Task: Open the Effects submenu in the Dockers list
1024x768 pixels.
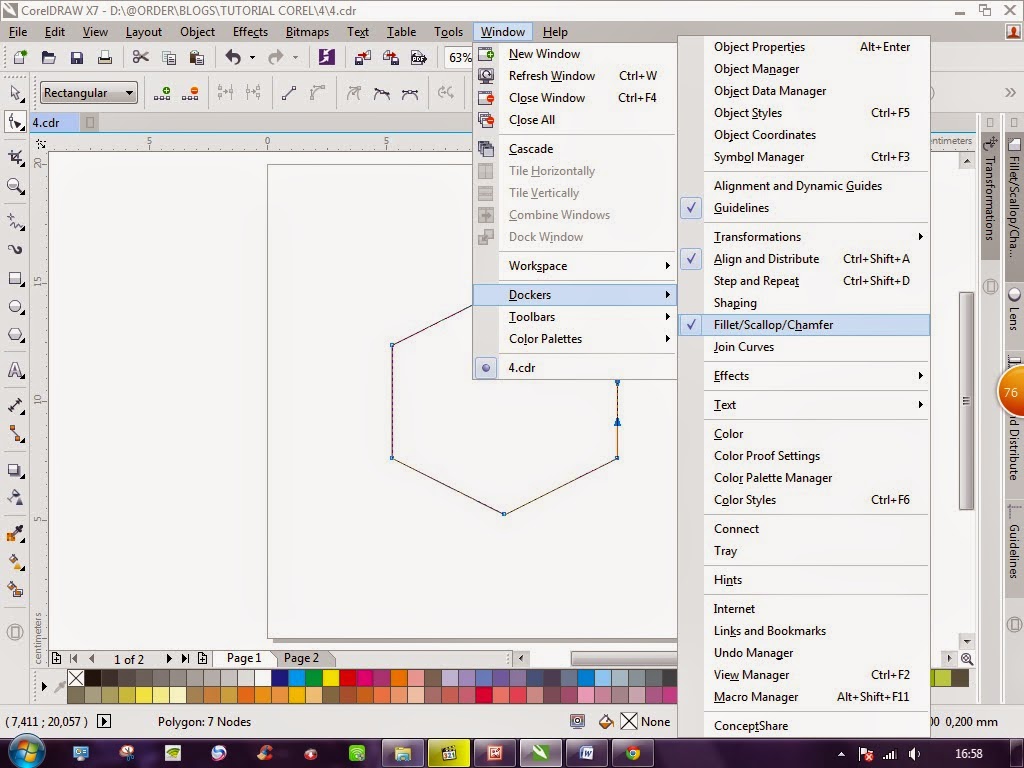Action: (x=731, y=376)
